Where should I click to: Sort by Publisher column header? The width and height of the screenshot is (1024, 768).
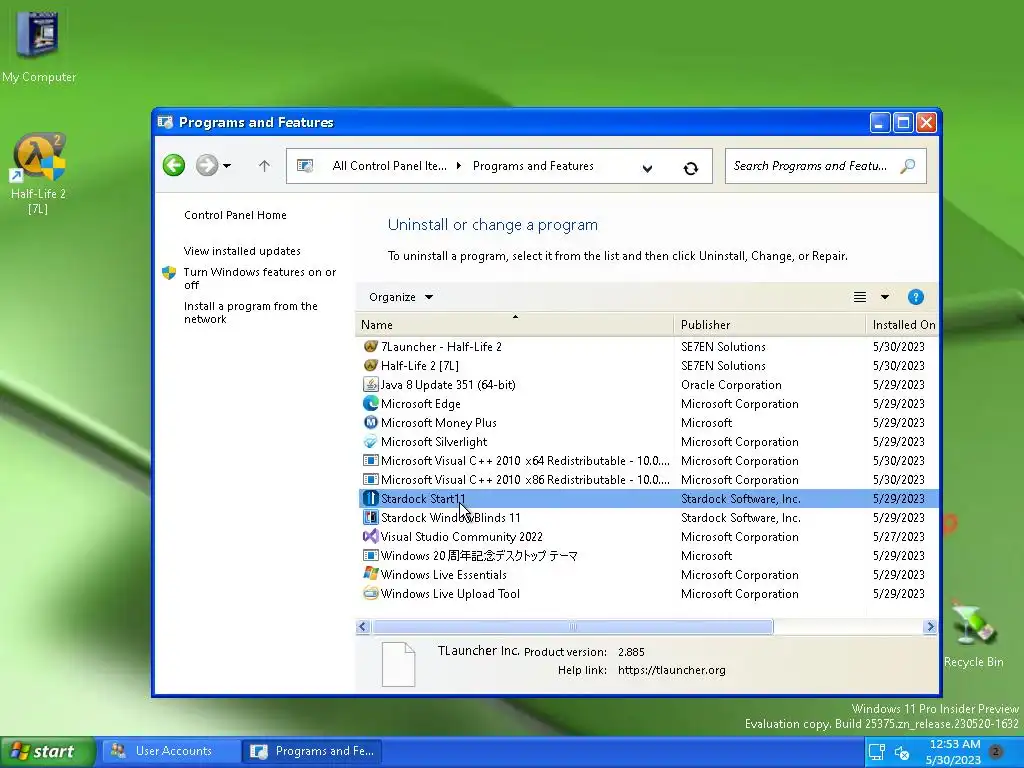[x=769, y=325]
